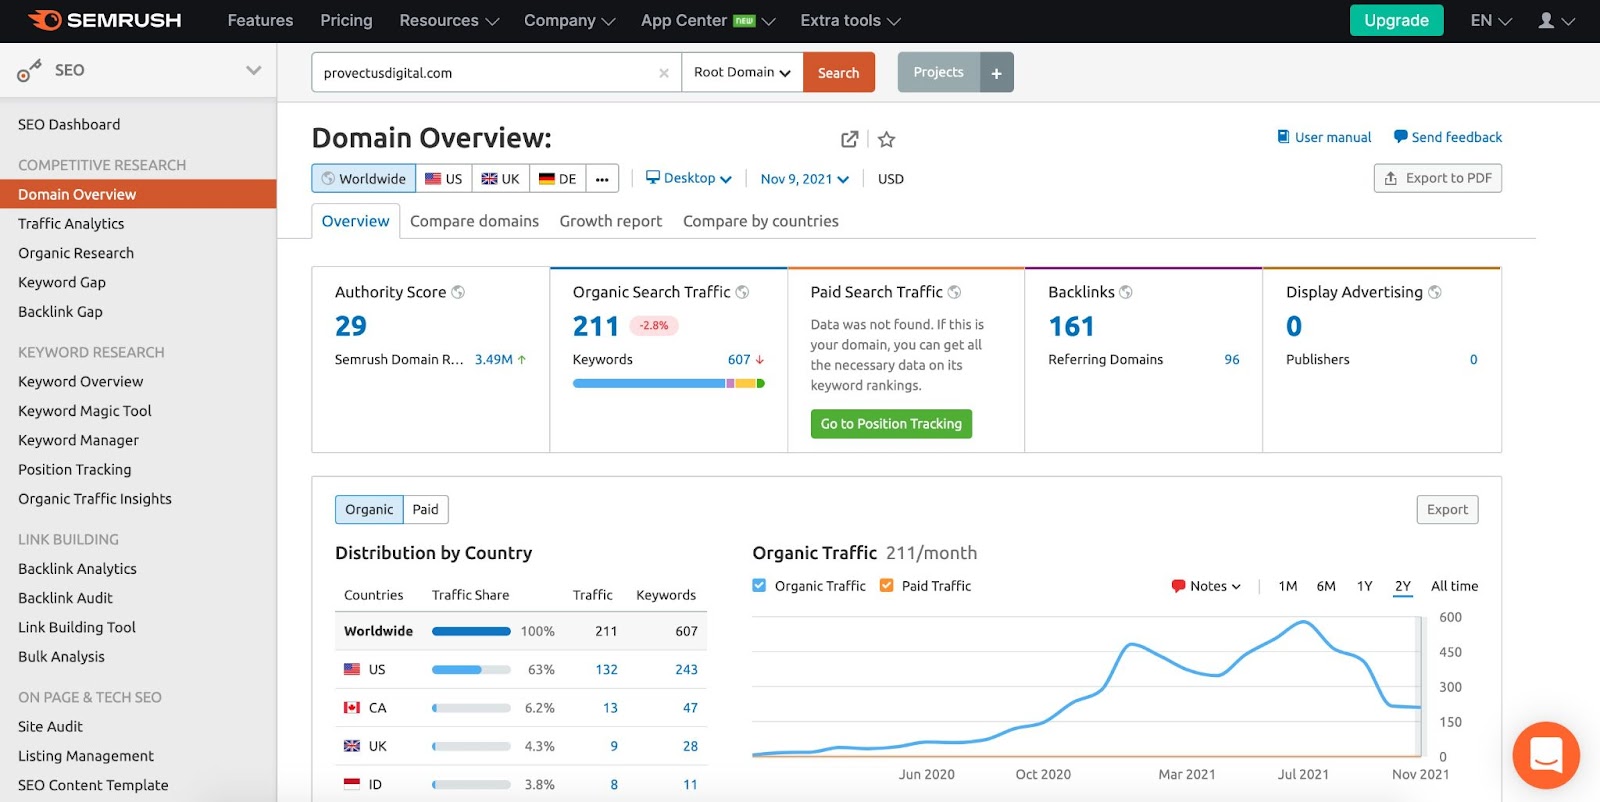Screen dimensions: 1600x802
Task: Click the Organic Search Traffic info icon
Action: [x=742, y=292]
